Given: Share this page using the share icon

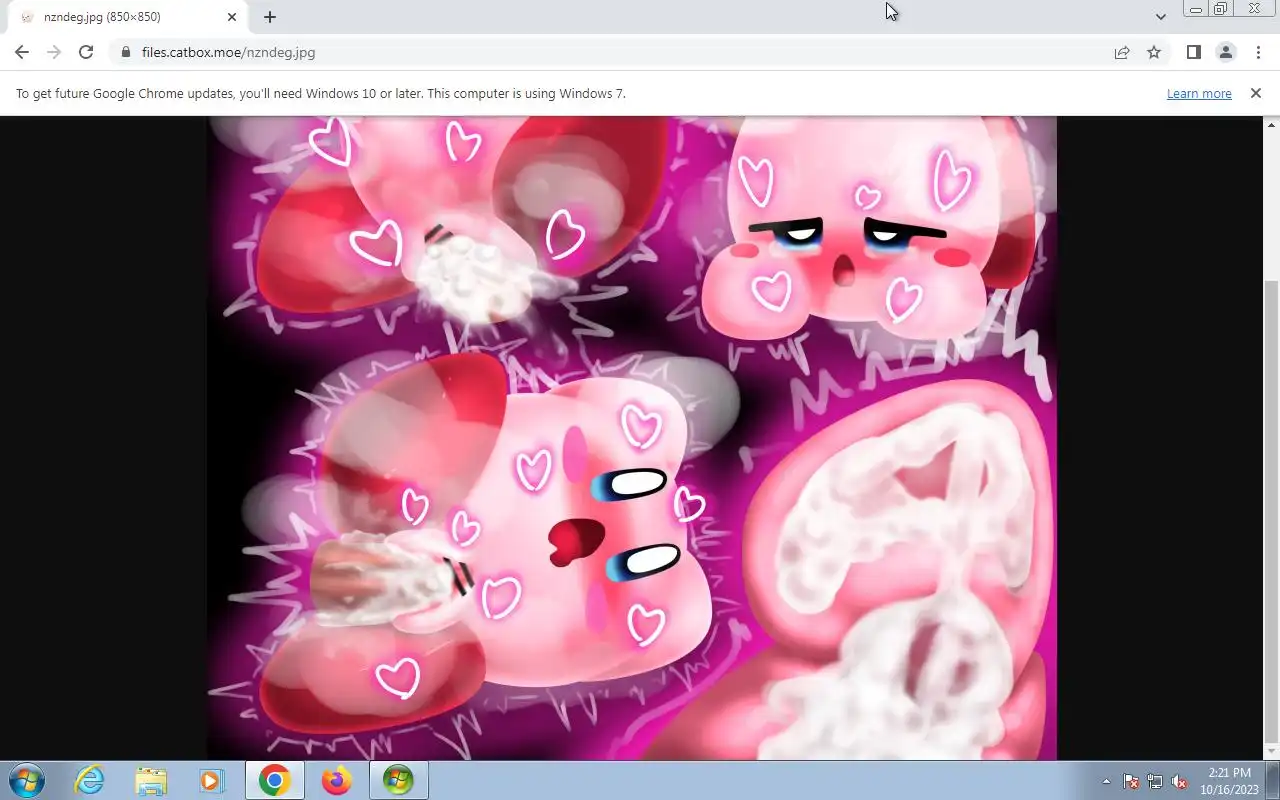Looking at the screenshot, I should click(x=1122, y=52).
